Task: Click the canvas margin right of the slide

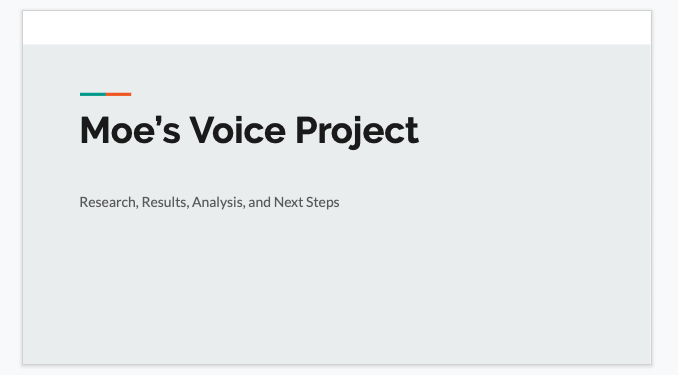Action: (665, 187)
